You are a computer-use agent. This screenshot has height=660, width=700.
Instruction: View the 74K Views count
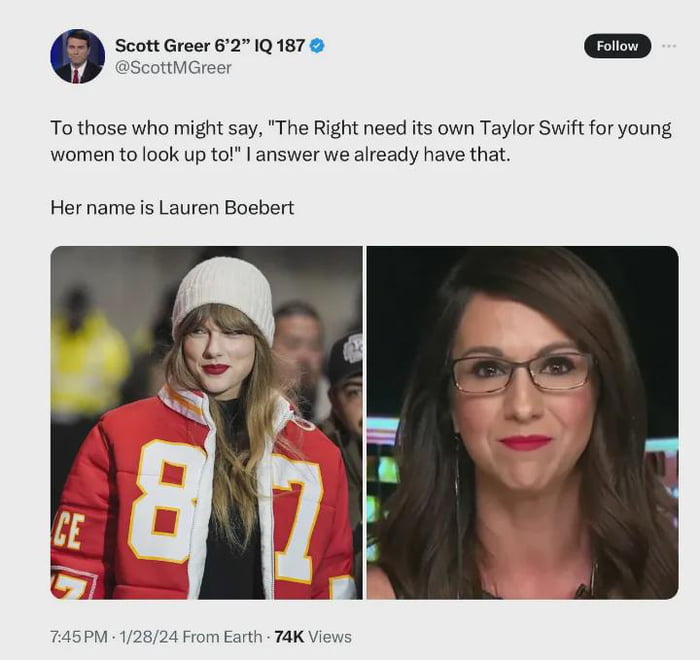[313, 637]
